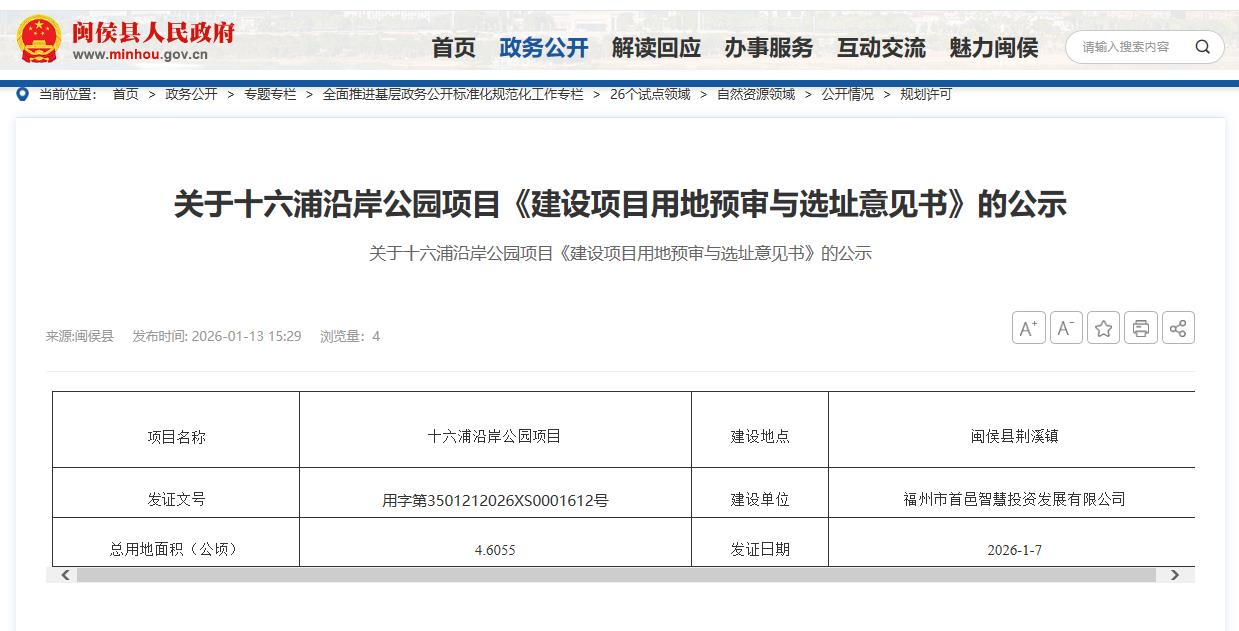
Task: Click the table's left scroll arrow
Action: (x=65, y=575)
